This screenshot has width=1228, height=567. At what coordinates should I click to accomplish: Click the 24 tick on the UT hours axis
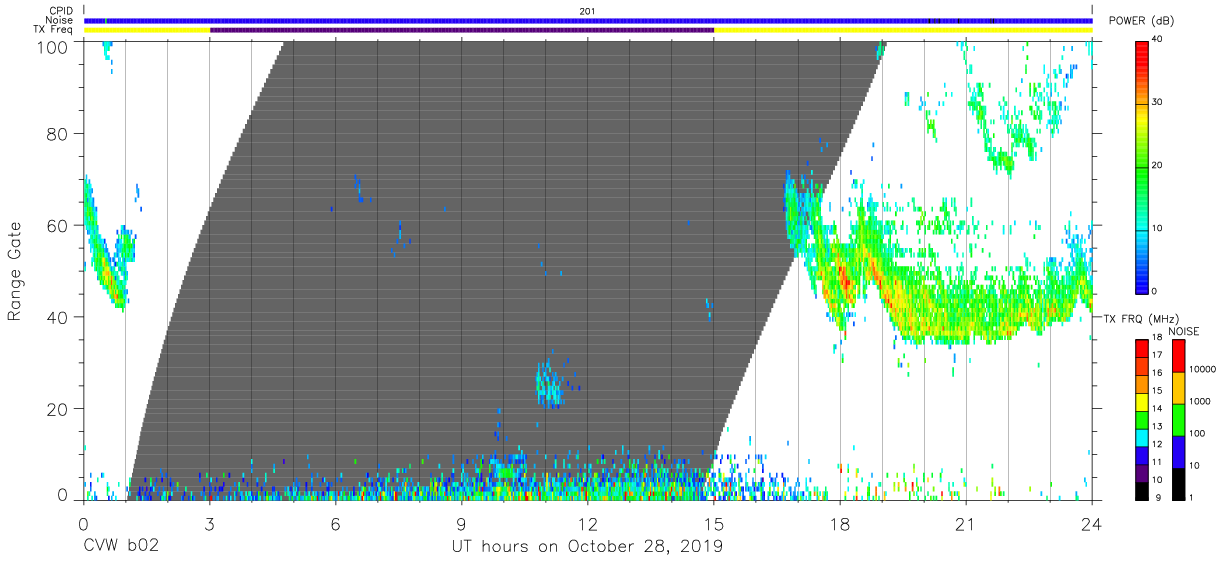[1091, 523]
